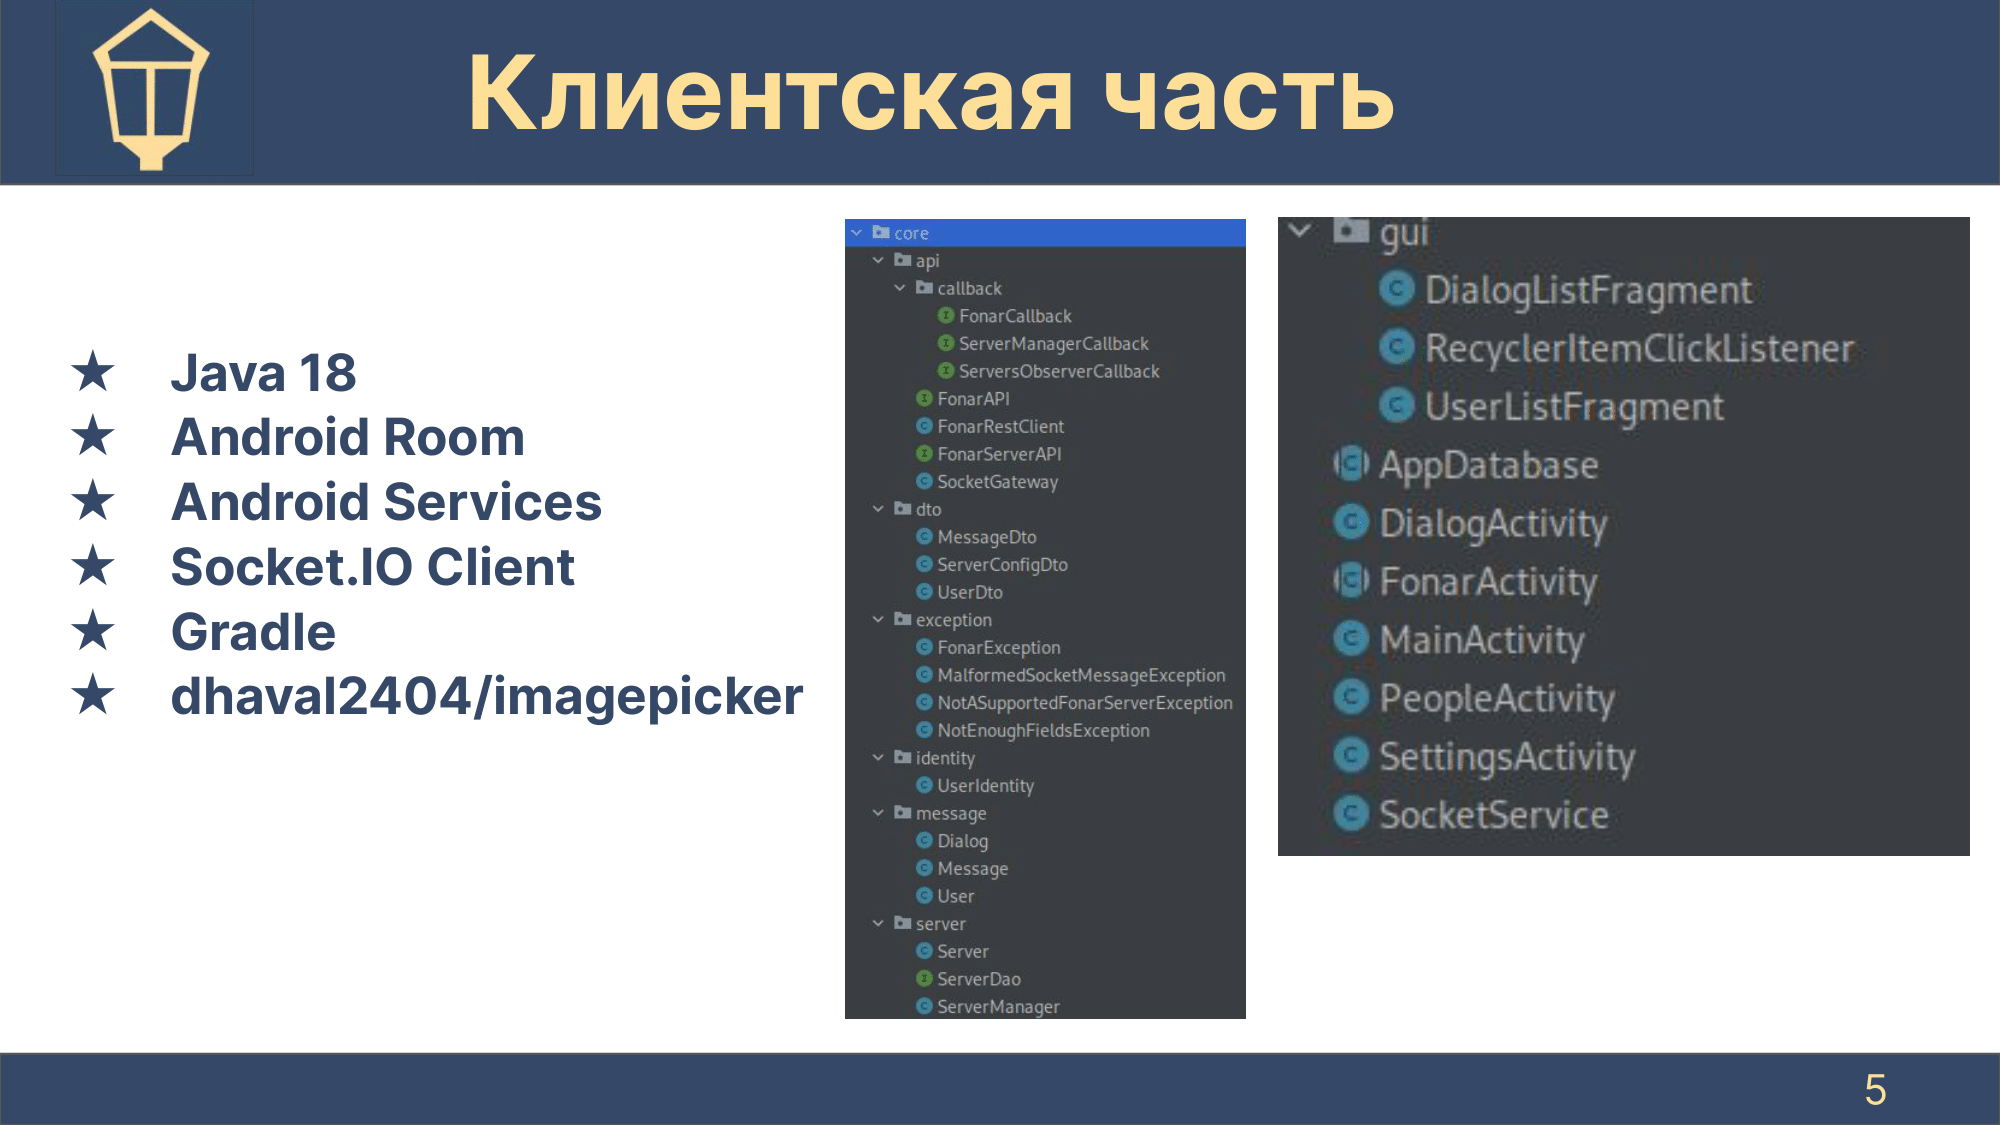Click the SocketService class icon
This screenshot has width=2000, height=1125.
[1351, 814]
